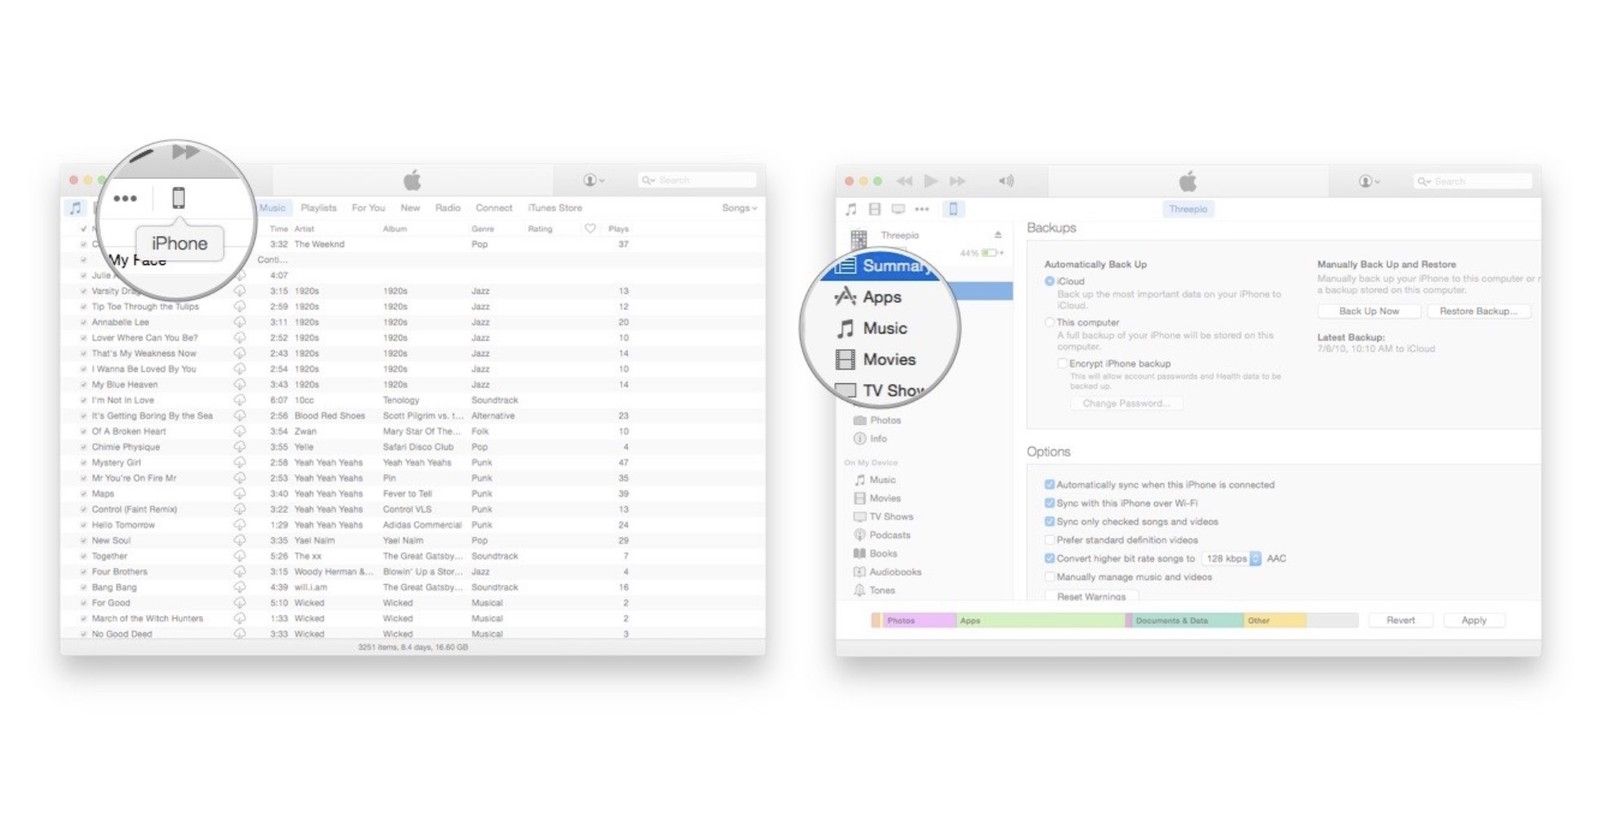The height and width of the screenshot is (827, 1600).
Task: Enable Manually manage music and videos
Action: click(1049, 577)
